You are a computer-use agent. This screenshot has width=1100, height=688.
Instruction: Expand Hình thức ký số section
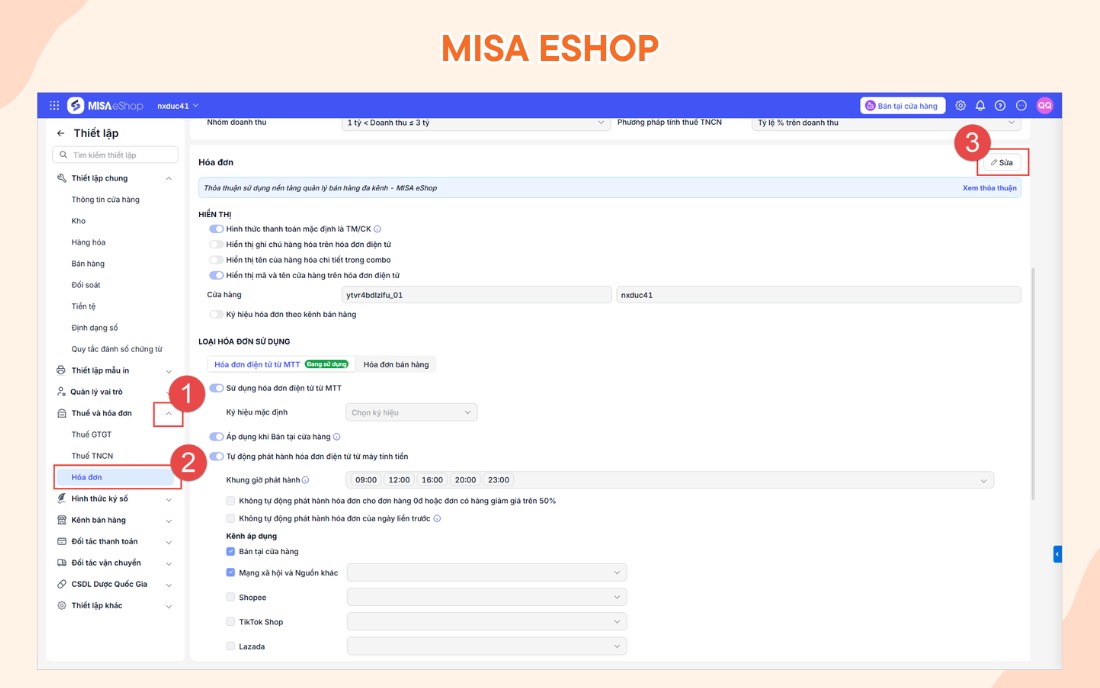pos(169,499)
